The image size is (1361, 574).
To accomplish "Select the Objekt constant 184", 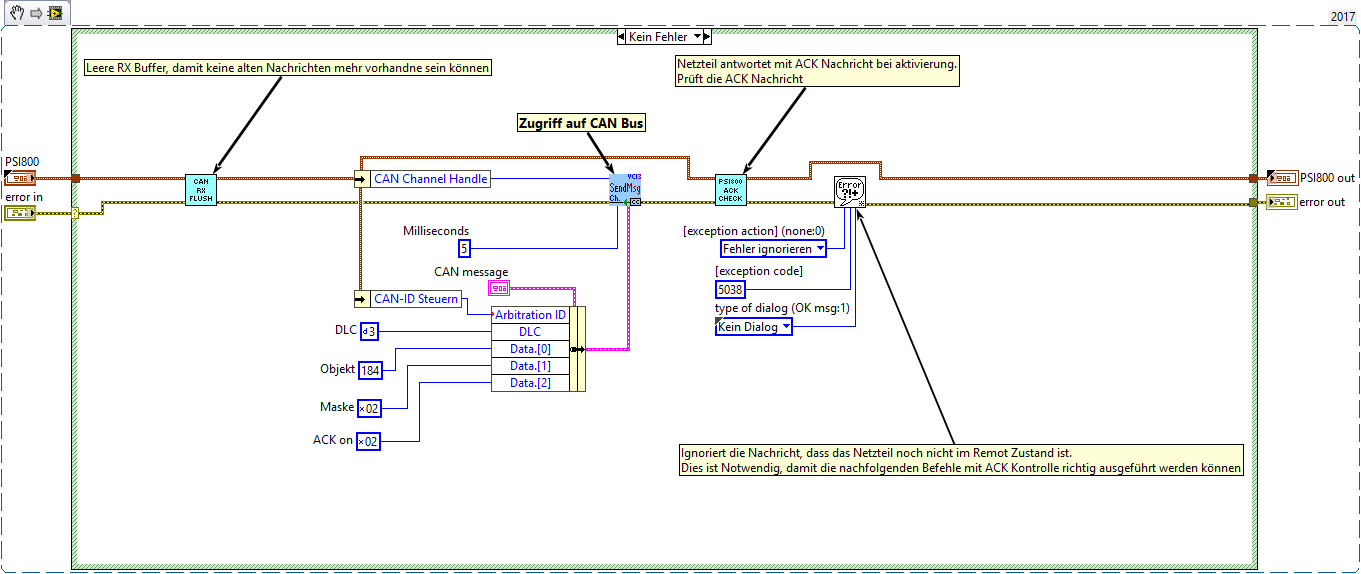I will [x=370, y=370].
